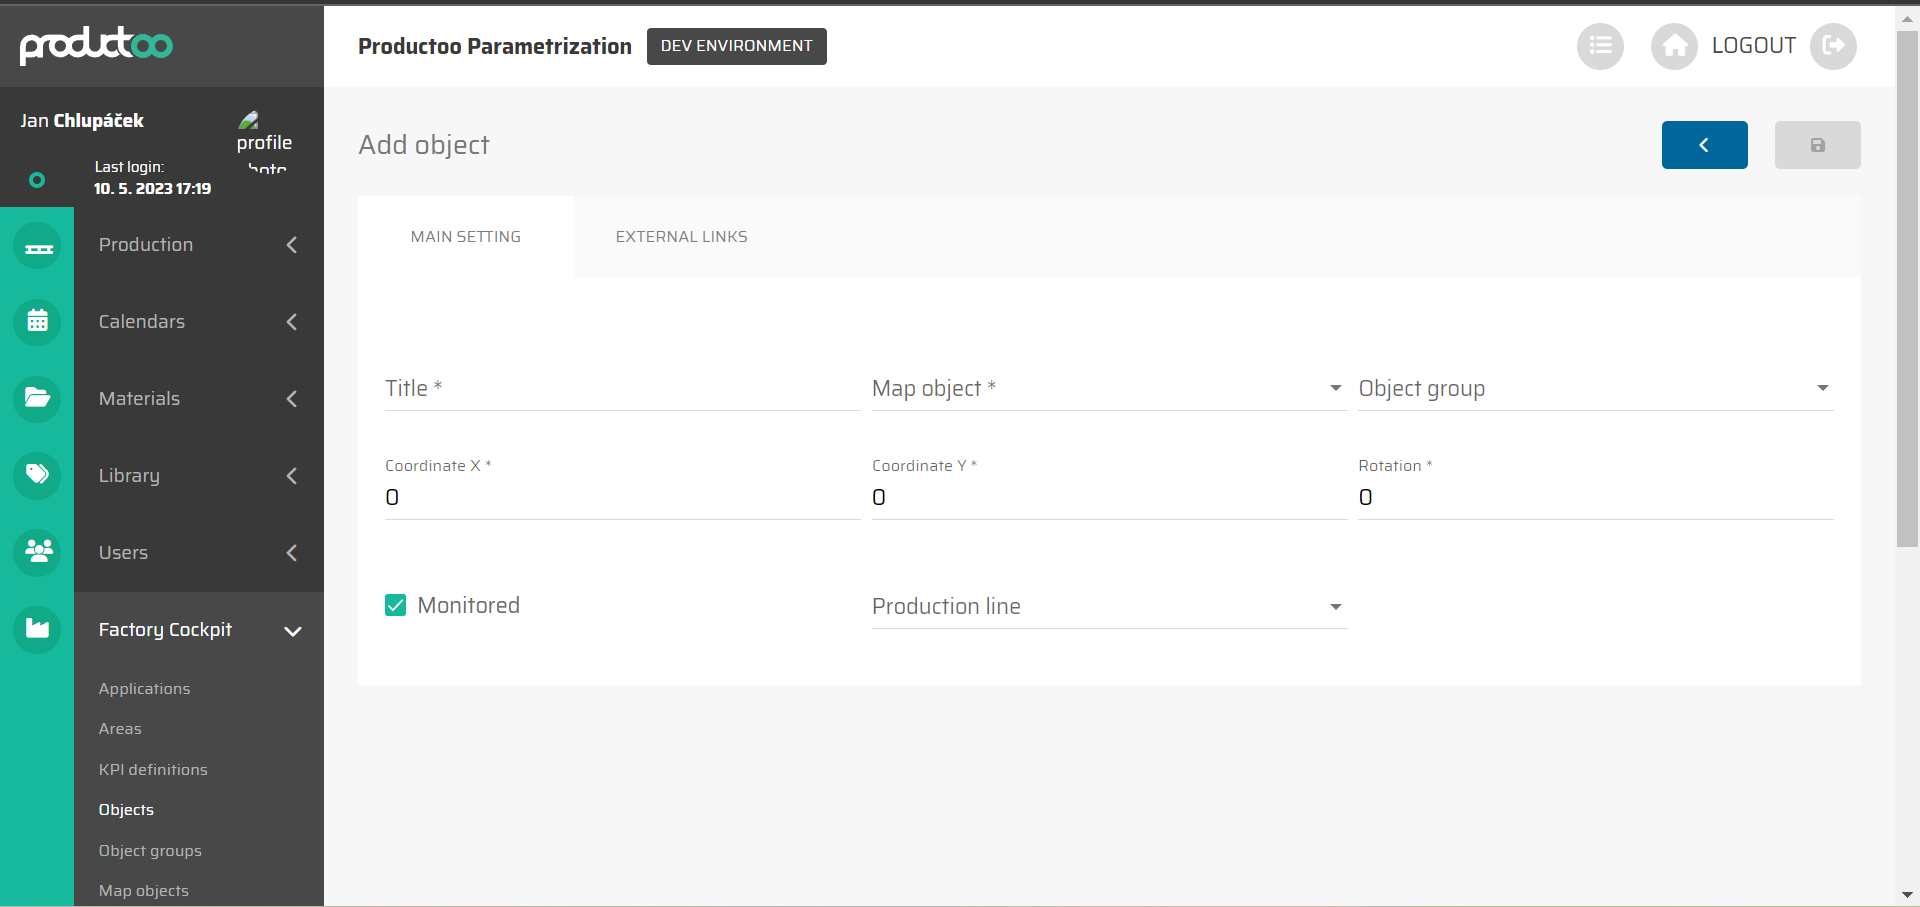The width and height of the screenshot is (1920, 907).
Task: Click the Factory Cockpit factory icon
Action: tap(38, 629)
